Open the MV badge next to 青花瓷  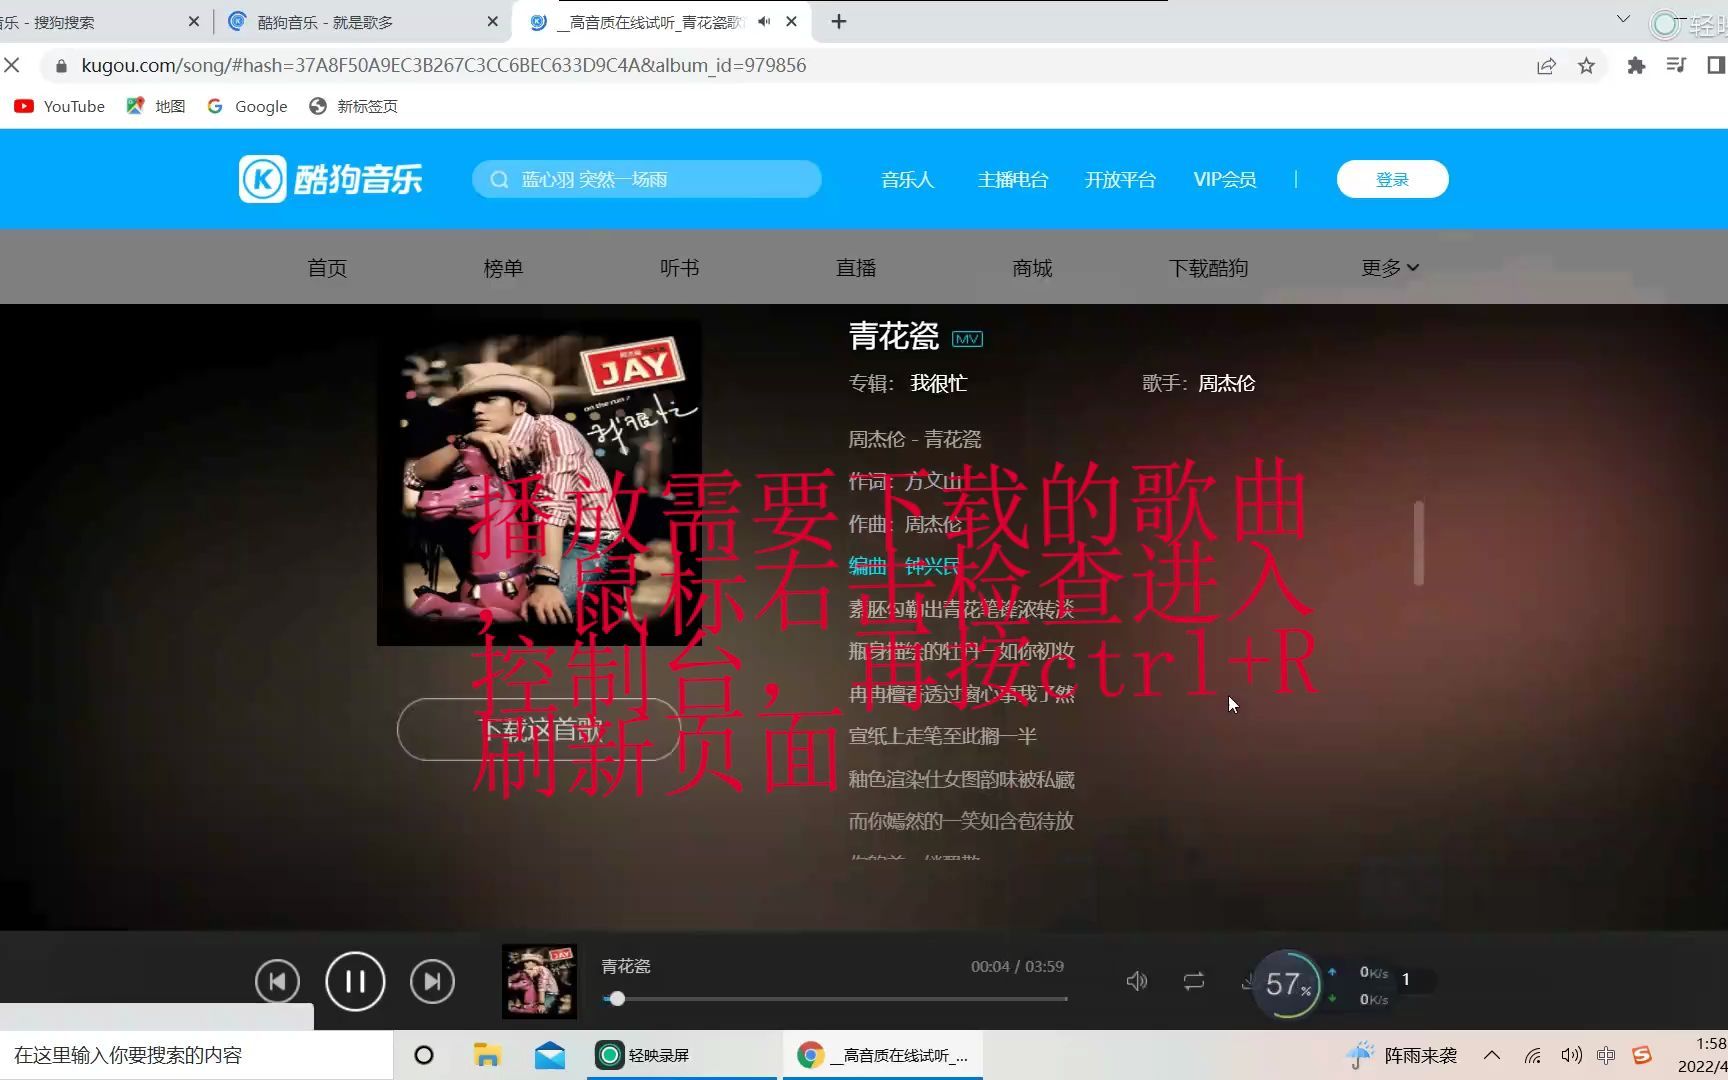point(966,339)
